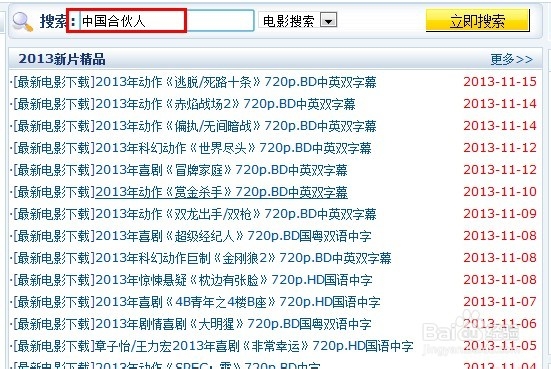
Task: Click [最新电影下载] category before 超级经纪人
Action: coord(54,236)
